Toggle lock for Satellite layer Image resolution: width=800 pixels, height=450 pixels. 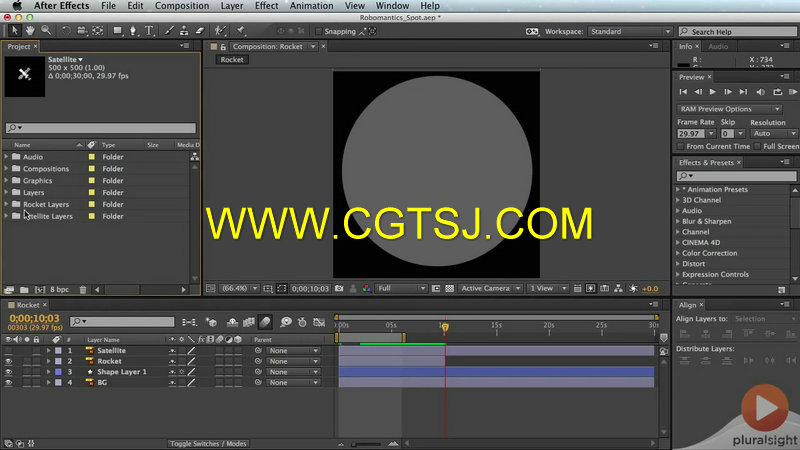[36, 351]
